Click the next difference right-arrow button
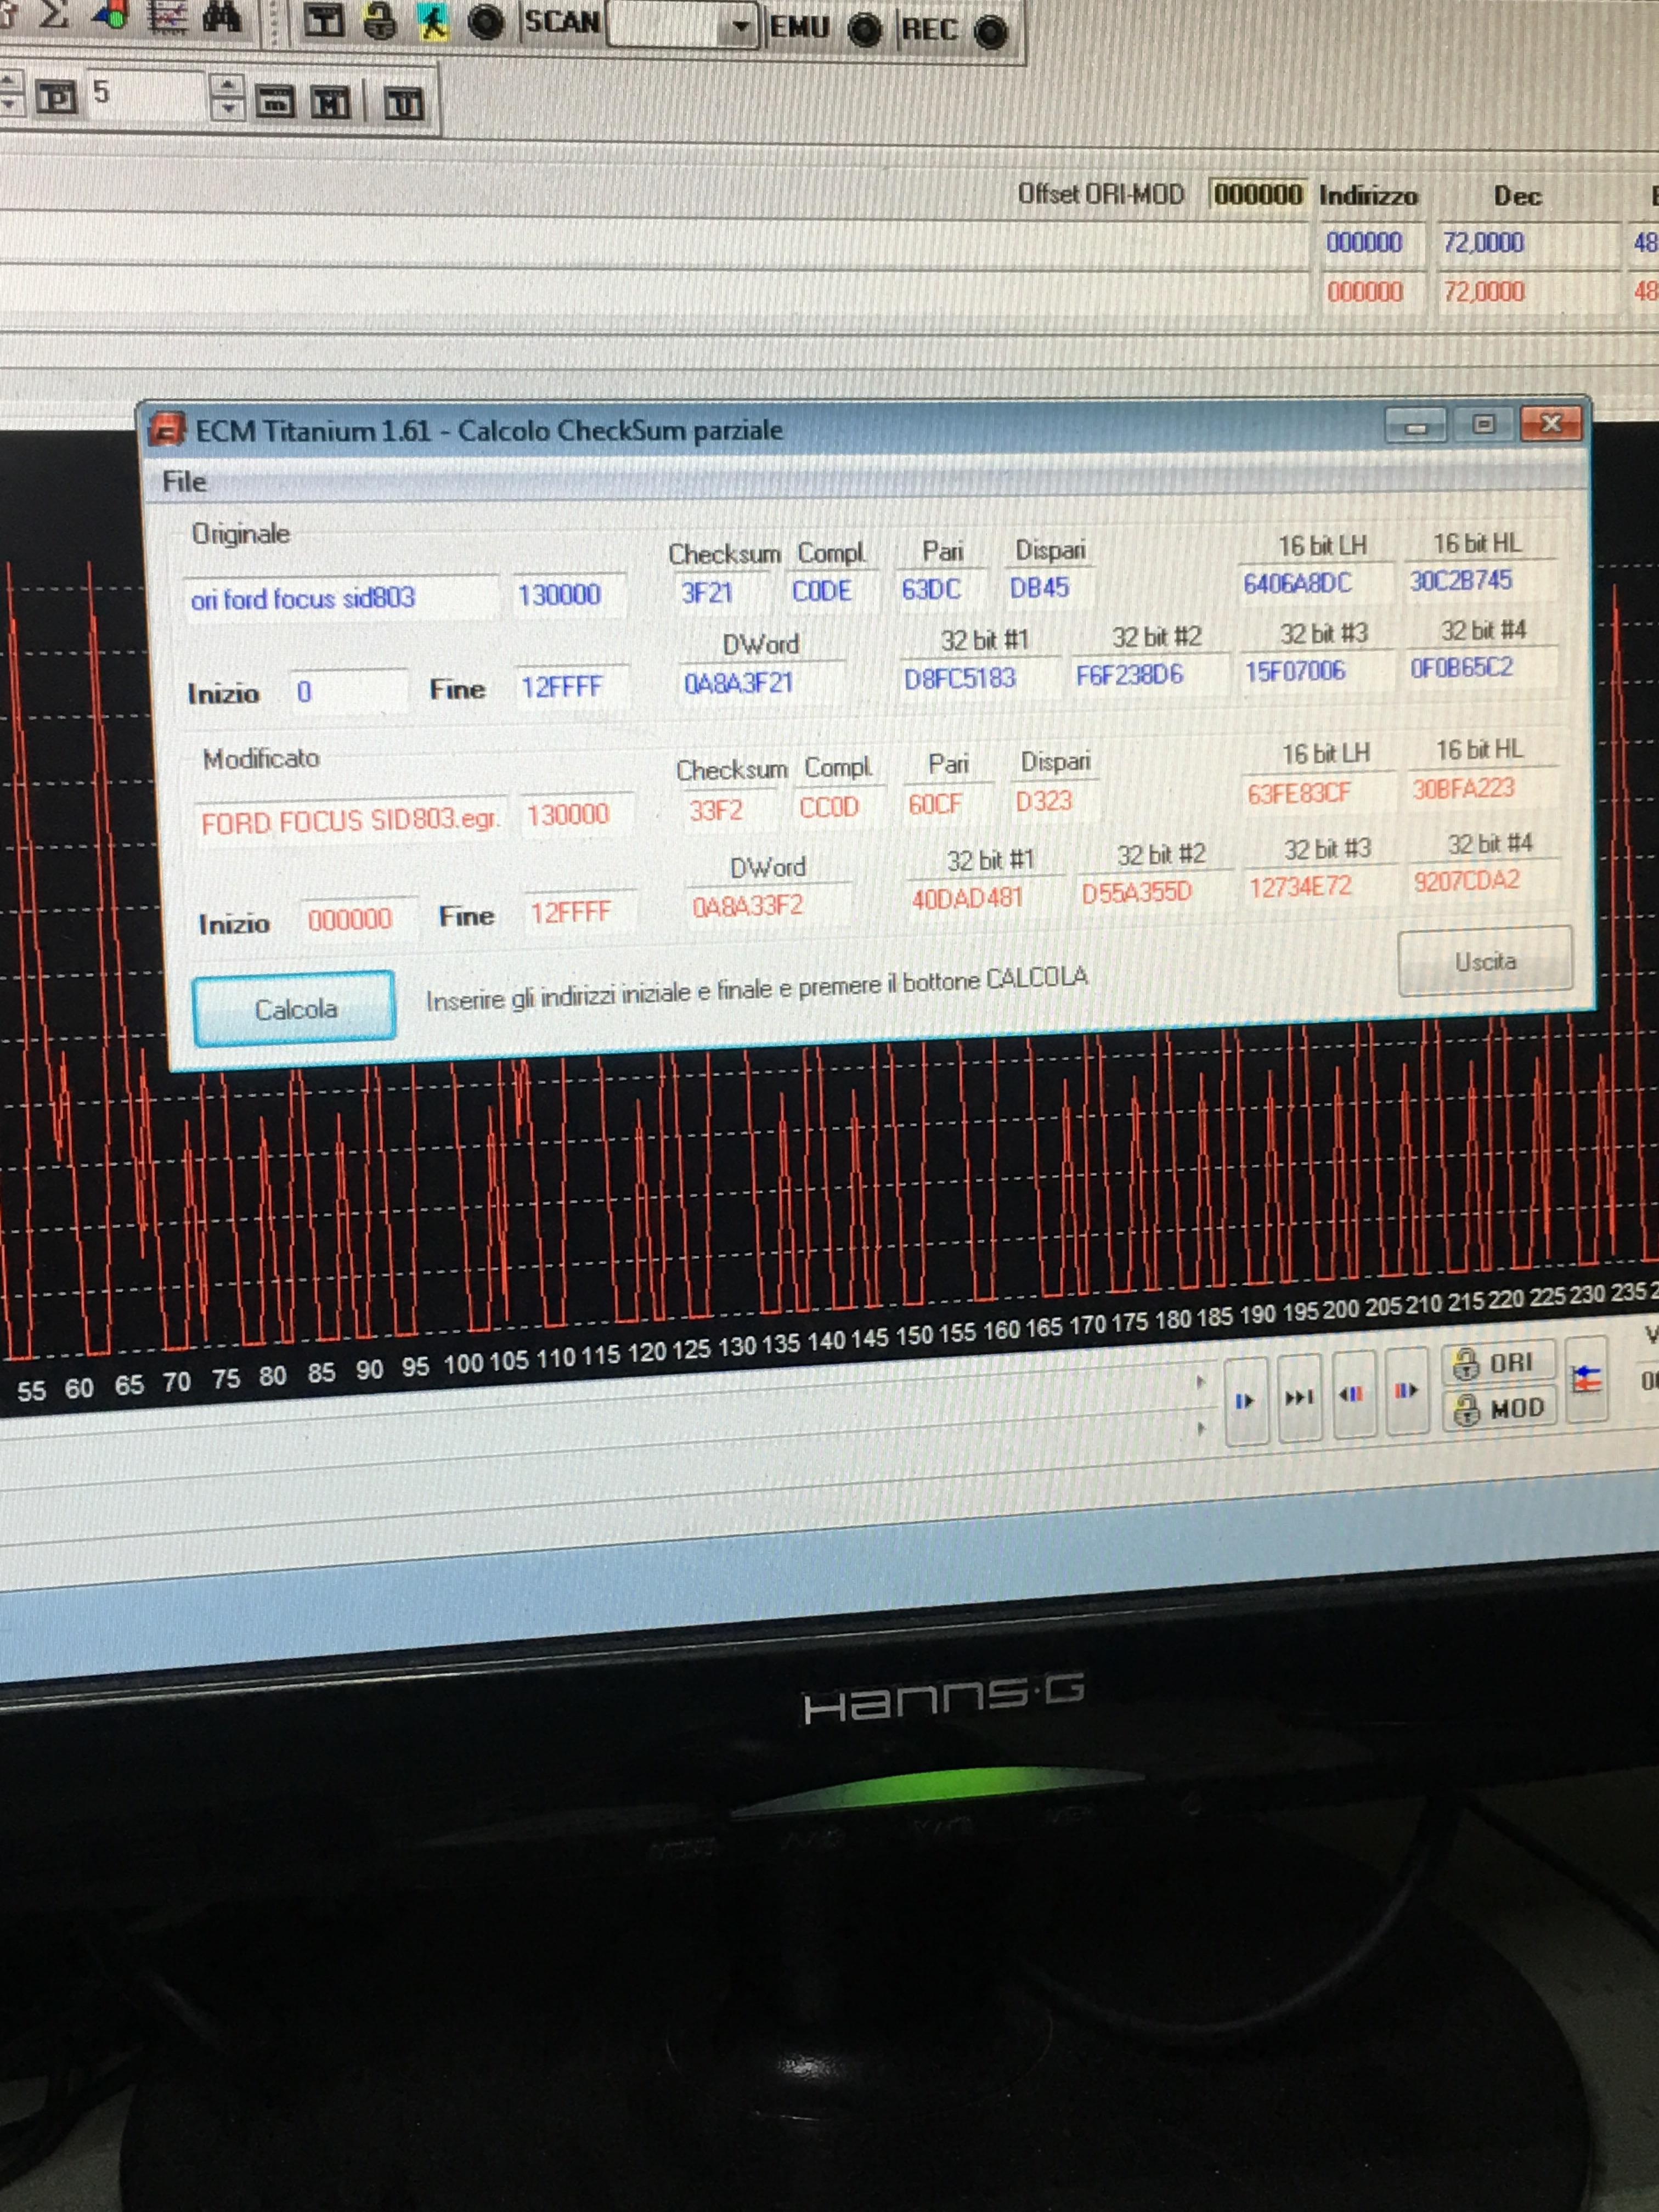 coord(1407,1390)
